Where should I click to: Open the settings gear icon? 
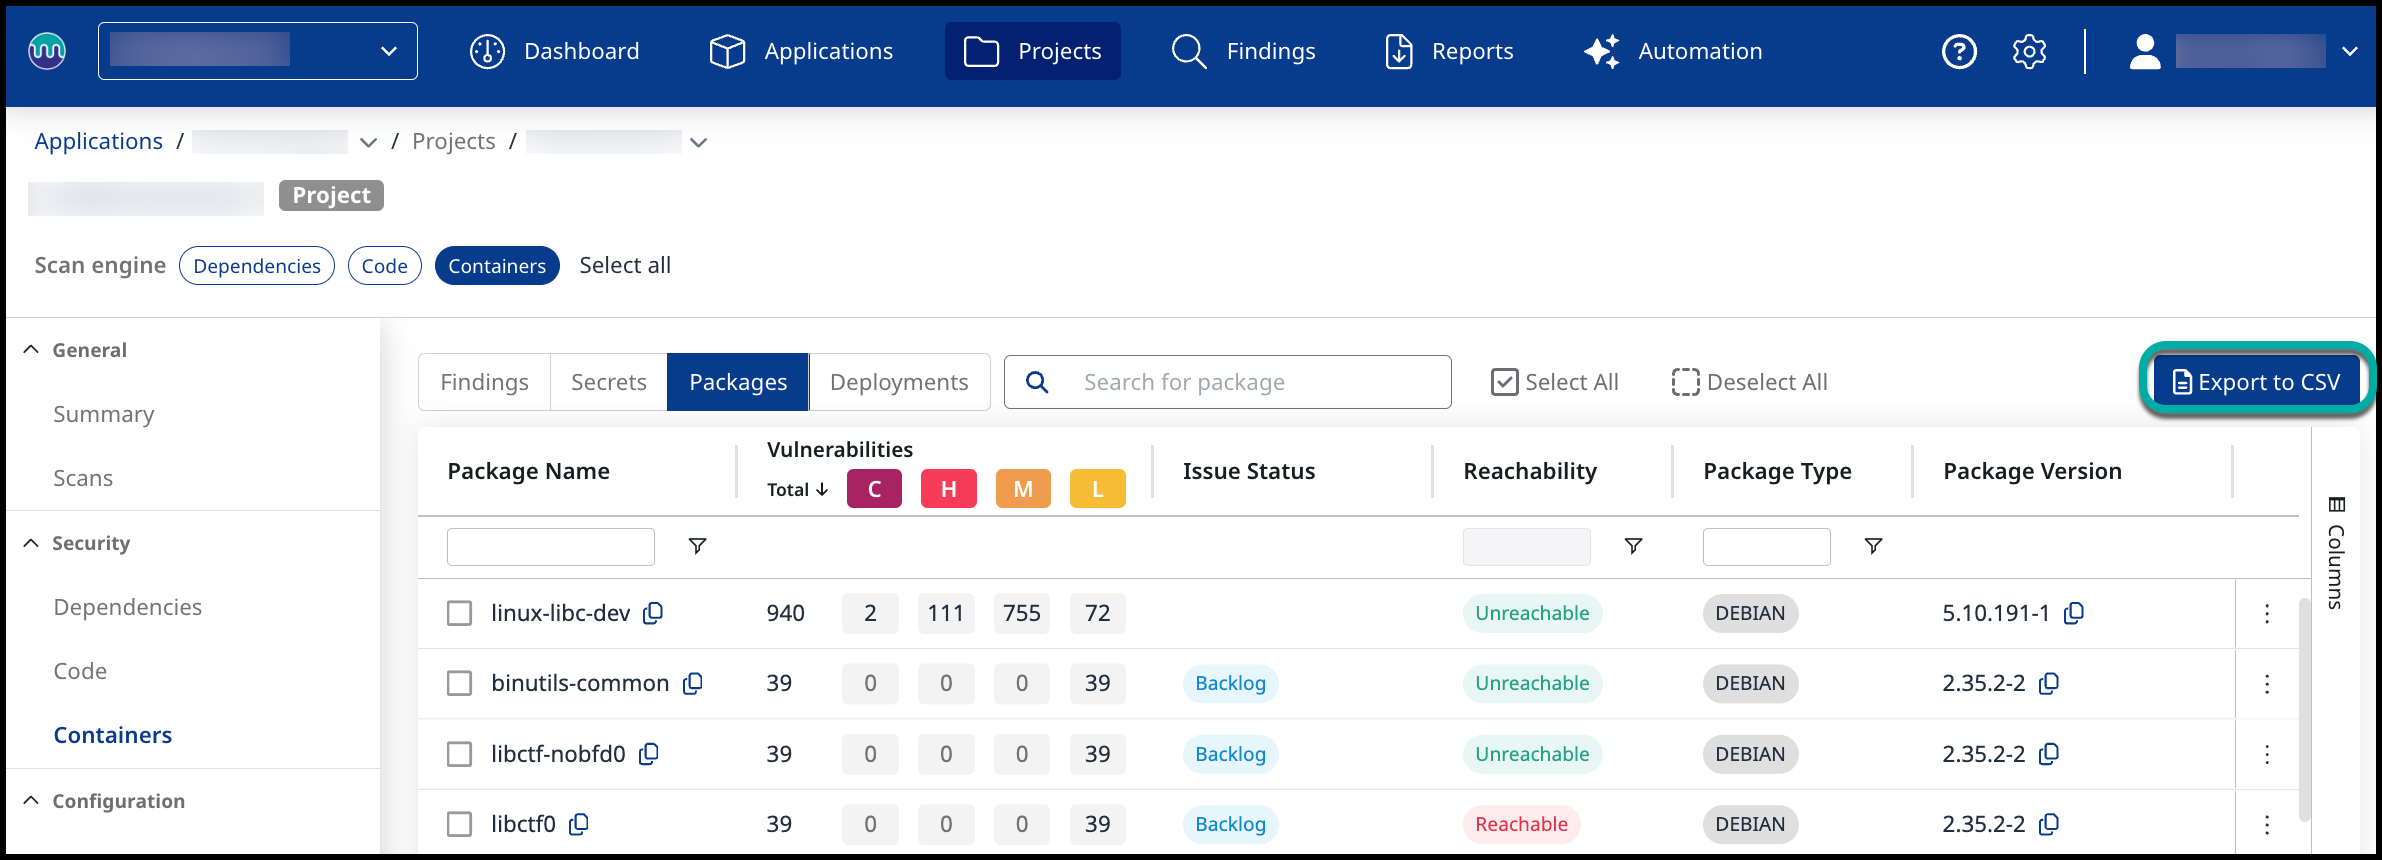(x=2029, y=51)
